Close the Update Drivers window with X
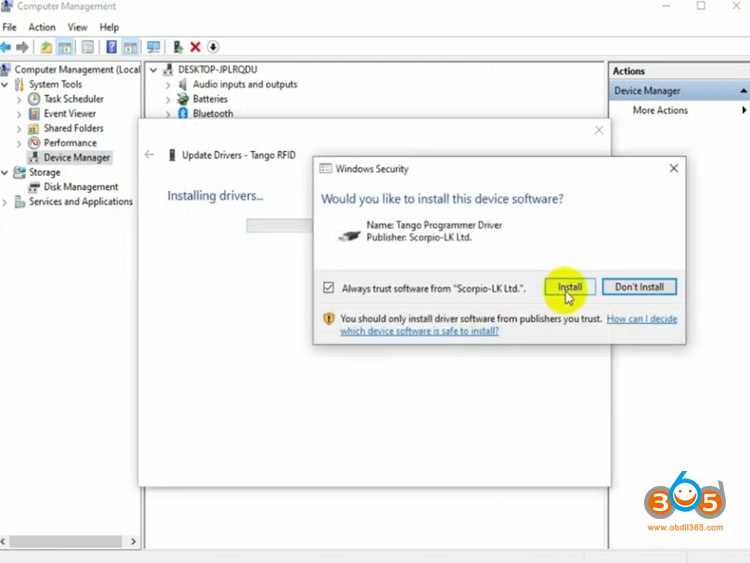The width and height of the screenshot is (750, 563). coord(598,130)
